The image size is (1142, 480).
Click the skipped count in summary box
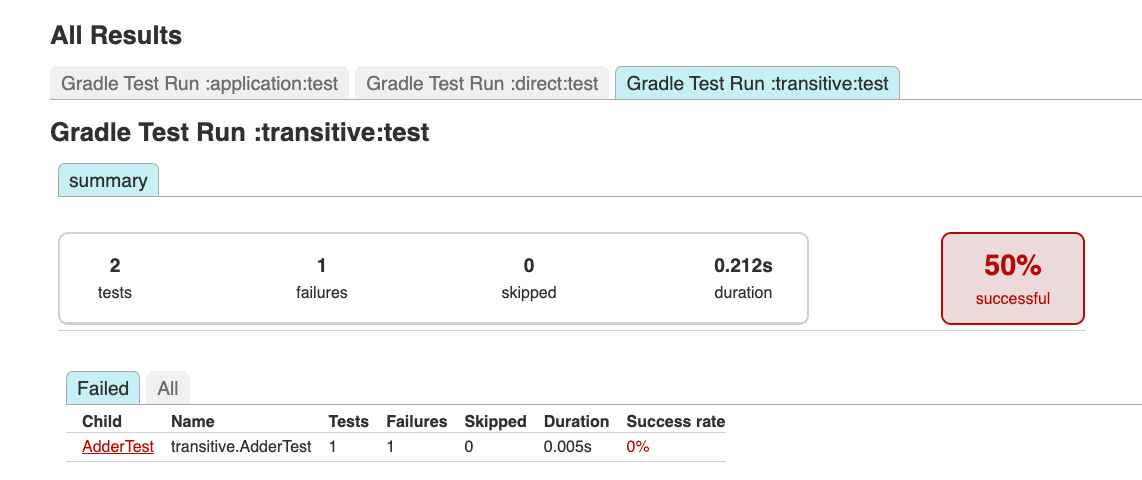pyautogui.click(x=528, y=266)
